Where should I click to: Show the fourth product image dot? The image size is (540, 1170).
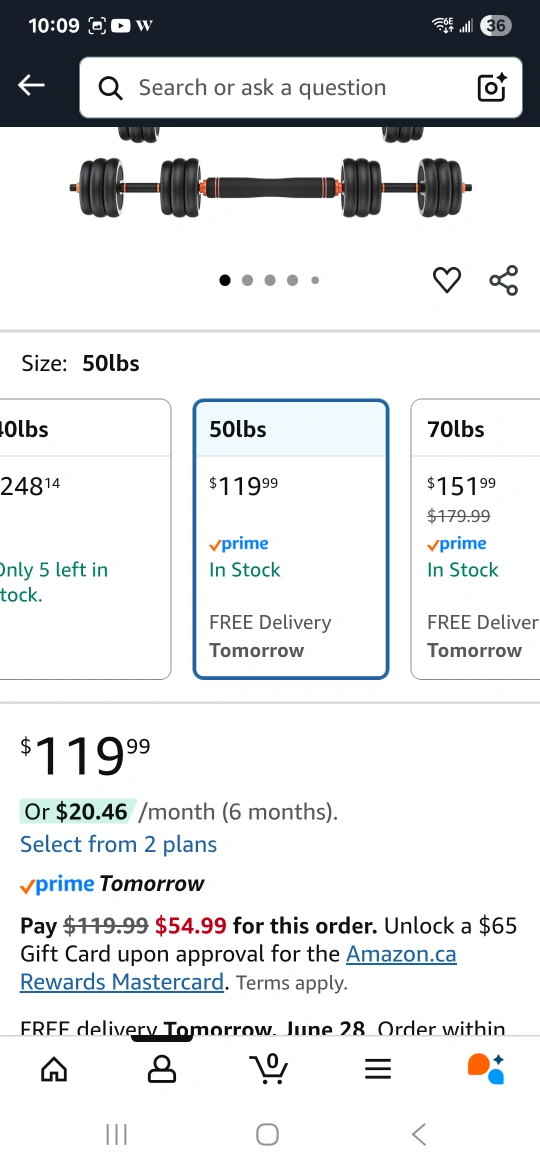292,280
